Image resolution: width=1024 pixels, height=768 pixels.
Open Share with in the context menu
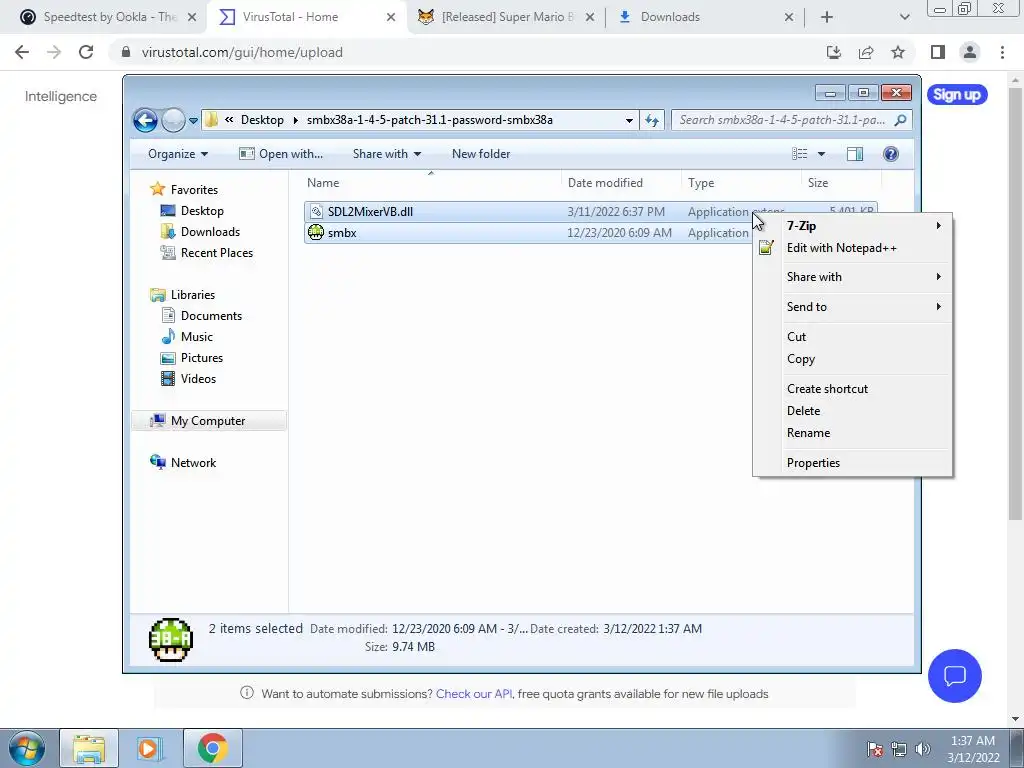(852, 277)
